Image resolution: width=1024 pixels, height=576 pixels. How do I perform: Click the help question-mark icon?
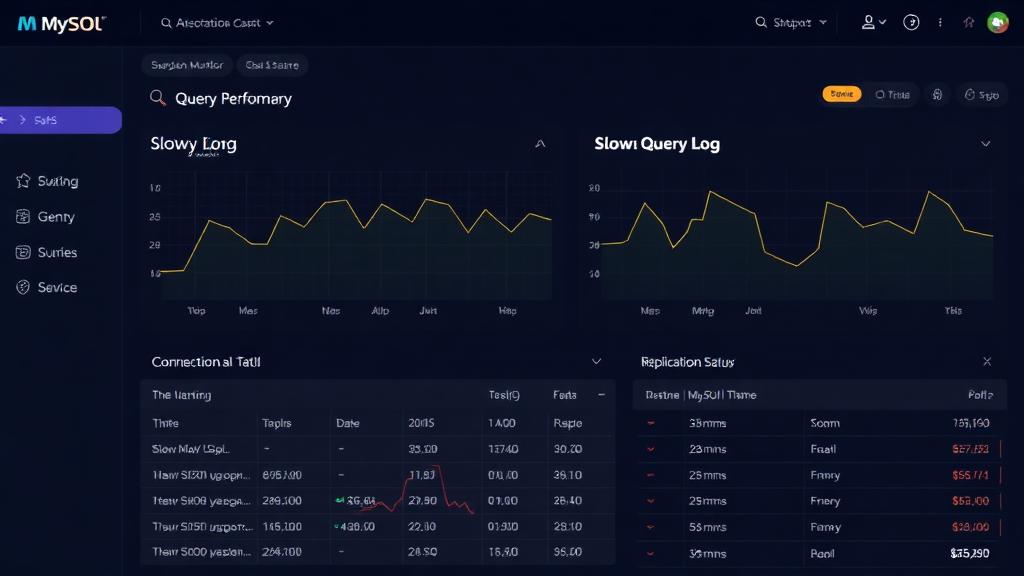910,21
